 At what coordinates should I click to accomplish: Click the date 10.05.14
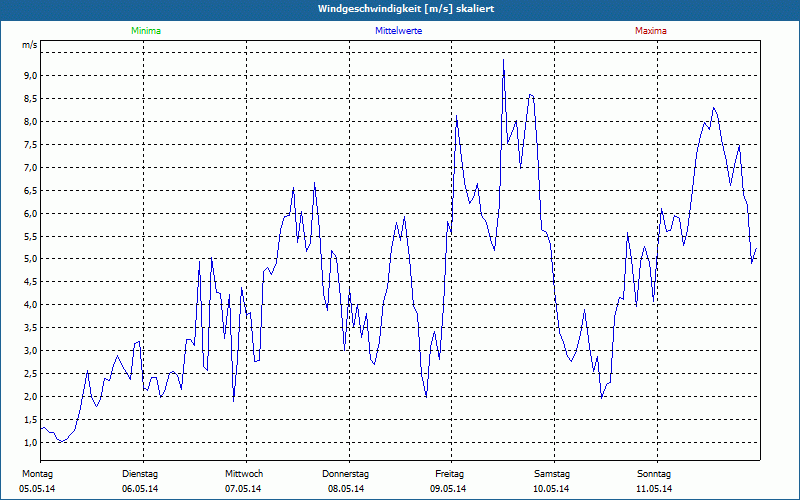551,489
